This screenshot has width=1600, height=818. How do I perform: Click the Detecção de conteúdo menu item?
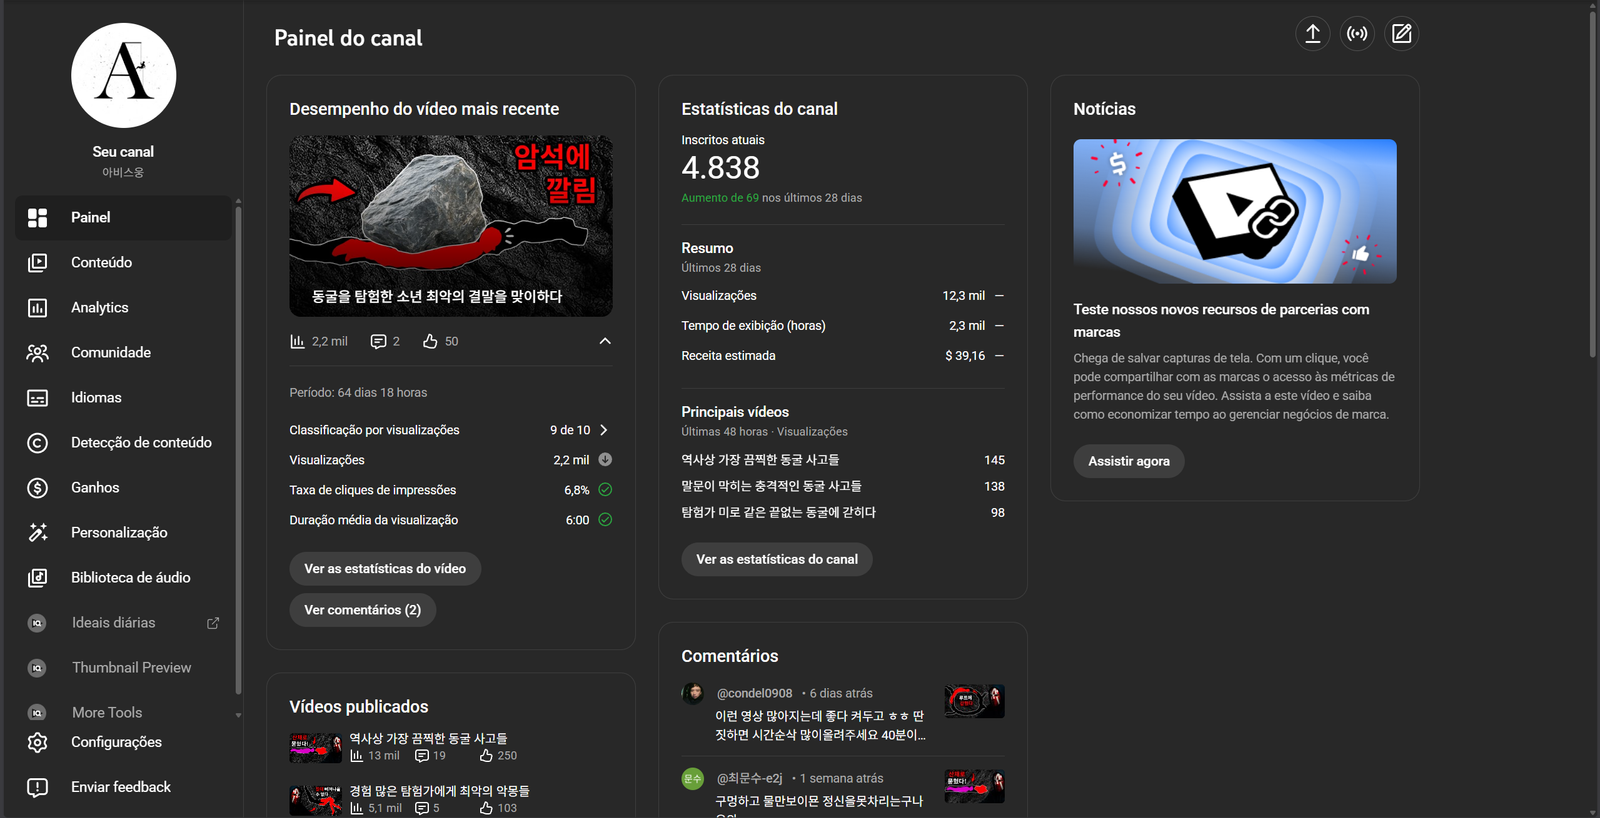pyautogui.click(x=123, y=443)
